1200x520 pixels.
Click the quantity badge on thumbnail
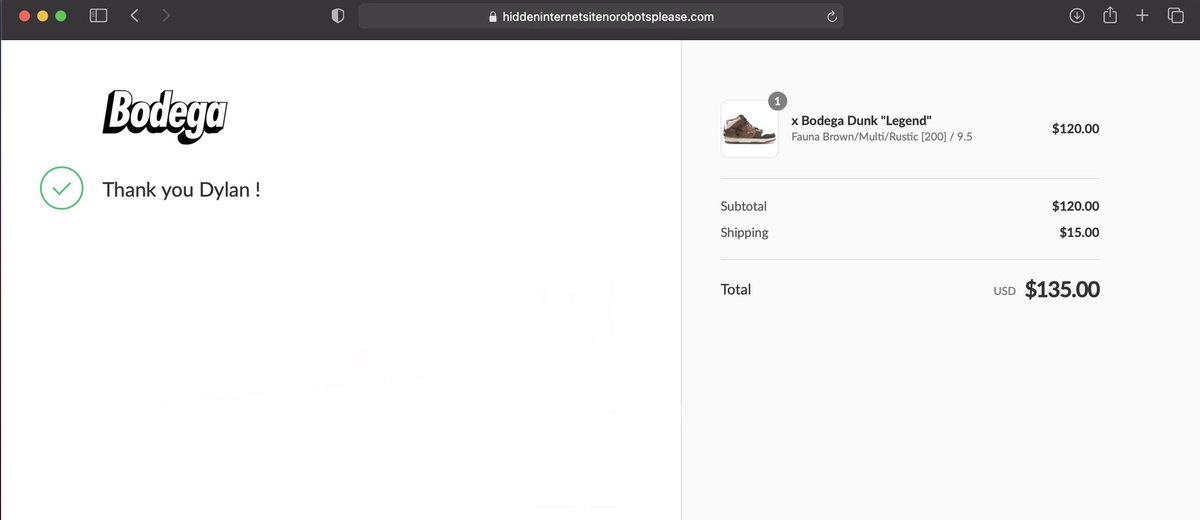[778, 101]
